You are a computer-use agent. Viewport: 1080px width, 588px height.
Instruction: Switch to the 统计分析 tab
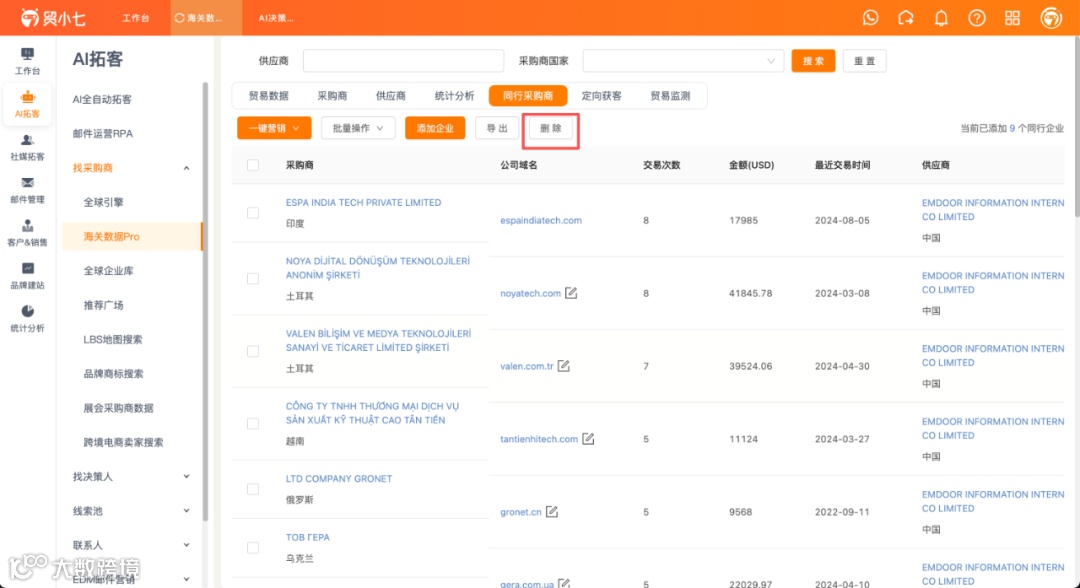click(454, 96)
